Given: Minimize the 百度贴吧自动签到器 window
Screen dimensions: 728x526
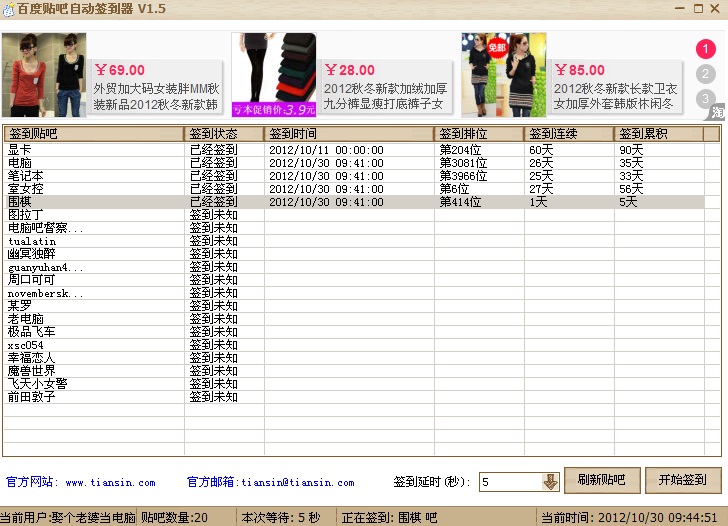Looking at the screenshot, I should coord(680,9).
